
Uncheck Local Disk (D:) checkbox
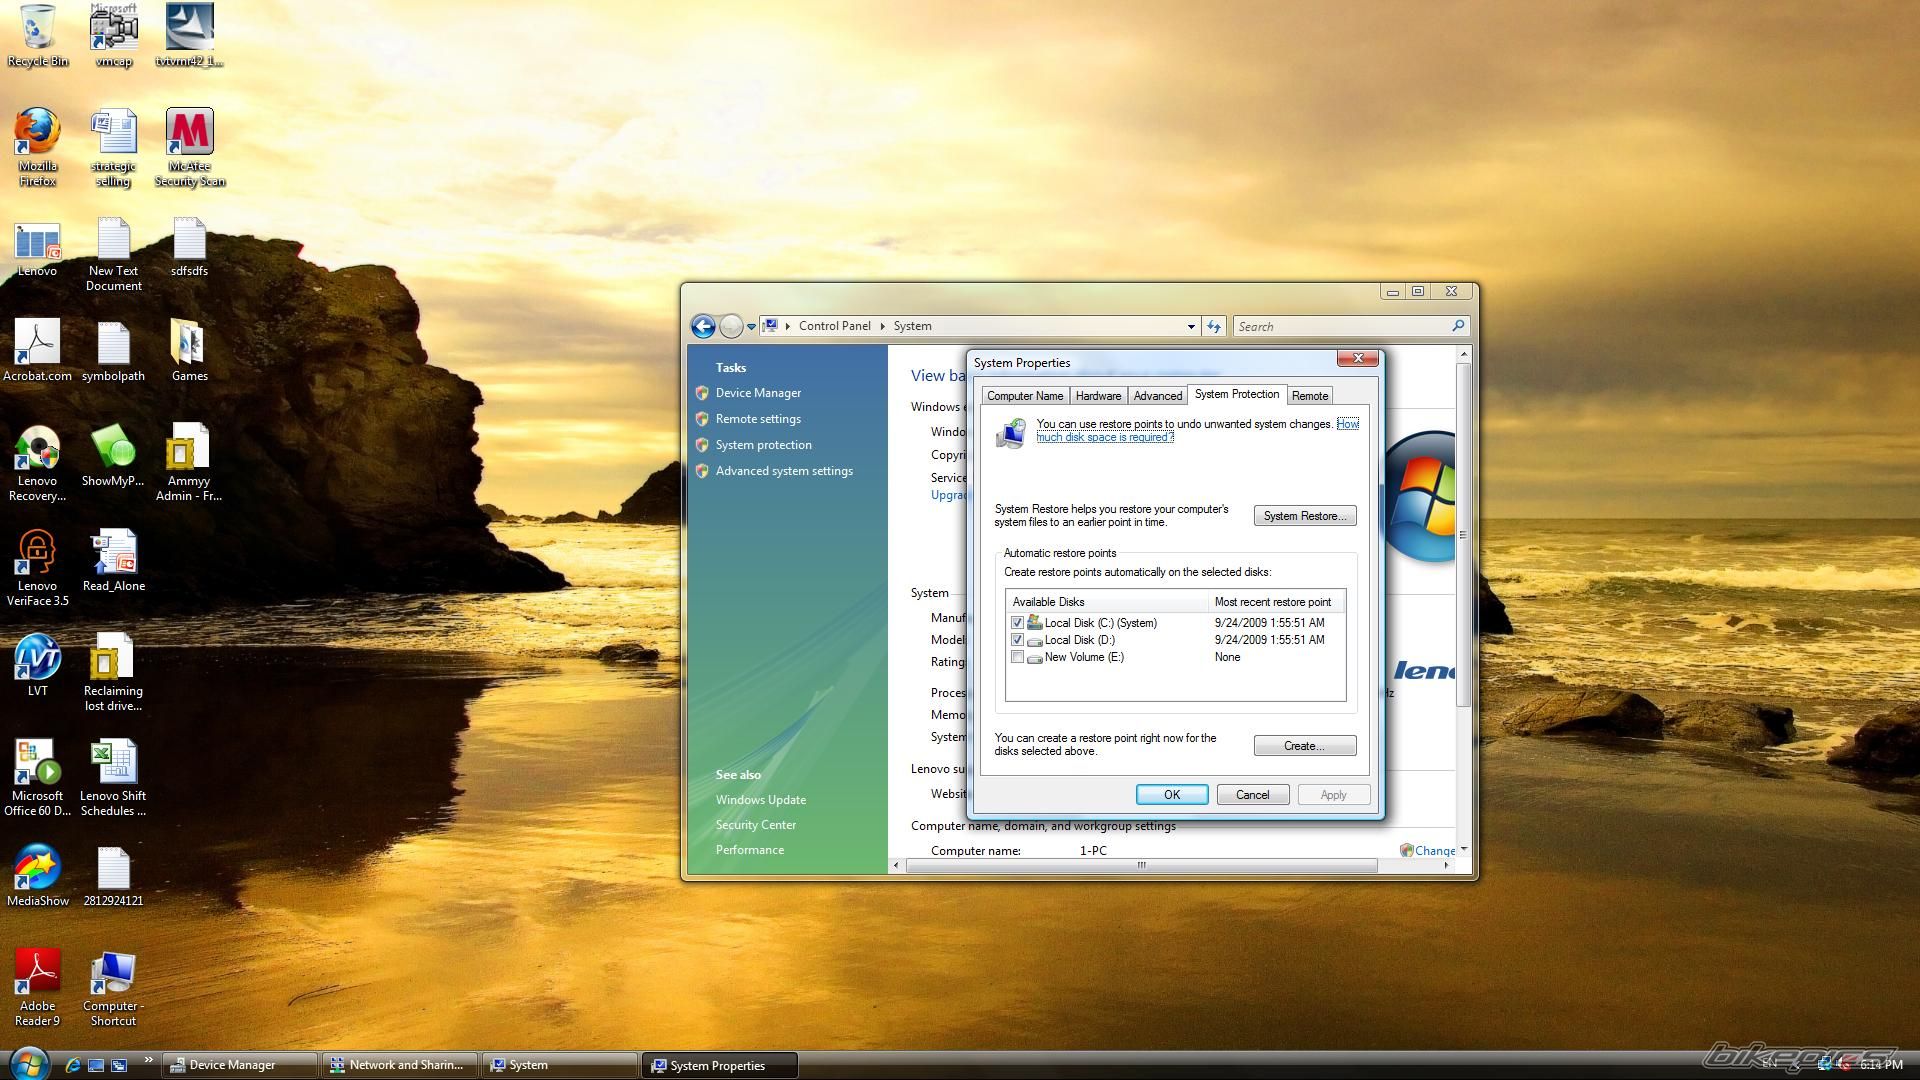(x=1017, y=640)
